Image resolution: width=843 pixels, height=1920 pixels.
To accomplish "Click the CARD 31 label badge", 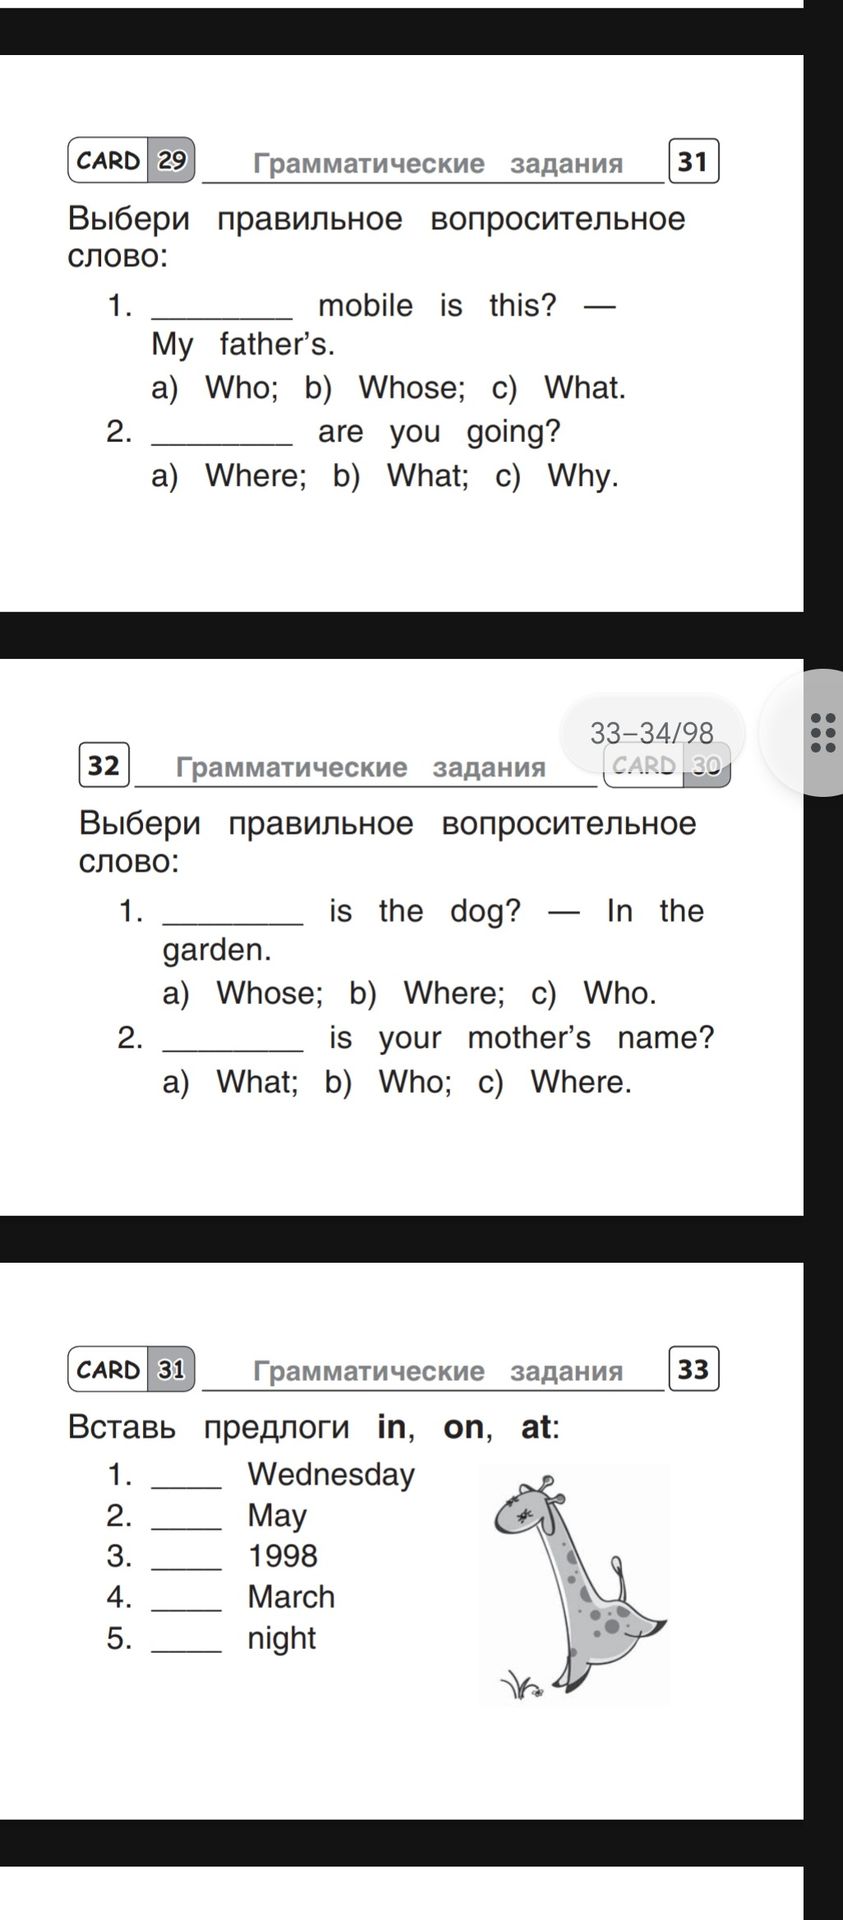I will click(x=131, y=1369).
